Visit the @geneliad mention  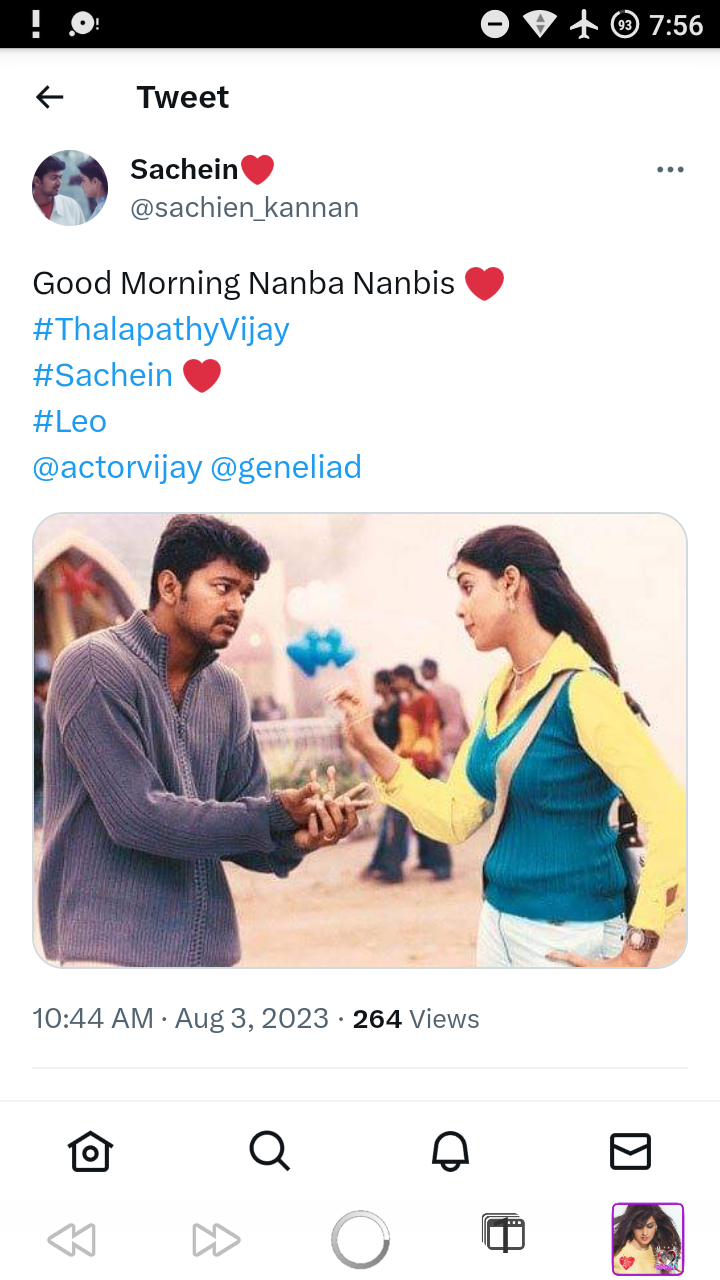tap(286, 467)
